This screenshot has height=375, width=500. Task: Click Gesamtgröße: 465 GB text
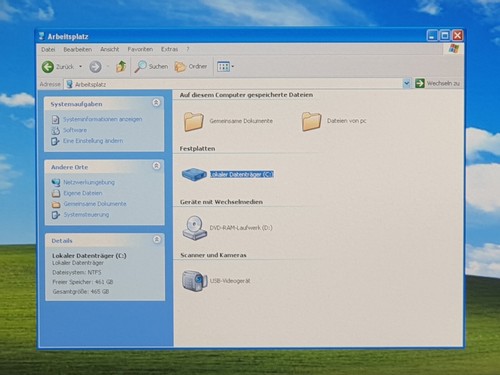[81, 292]
